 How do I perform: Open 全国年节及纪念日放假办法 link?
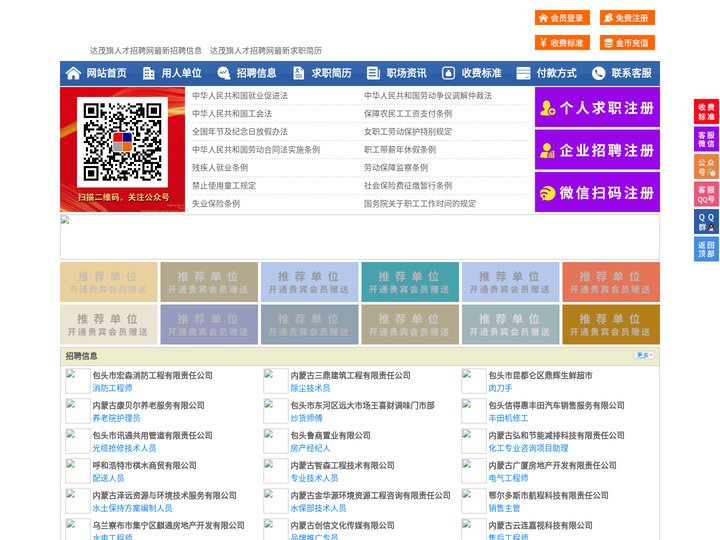pos(240,131)
